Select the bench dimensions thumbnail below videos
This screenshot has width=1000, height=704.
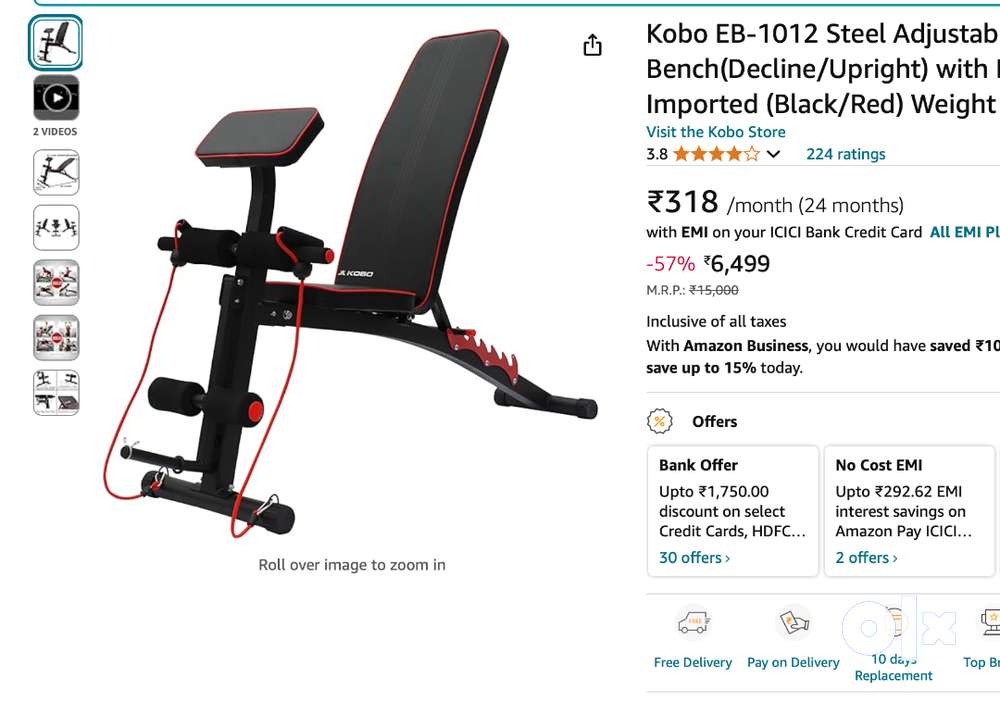[56, 172]
